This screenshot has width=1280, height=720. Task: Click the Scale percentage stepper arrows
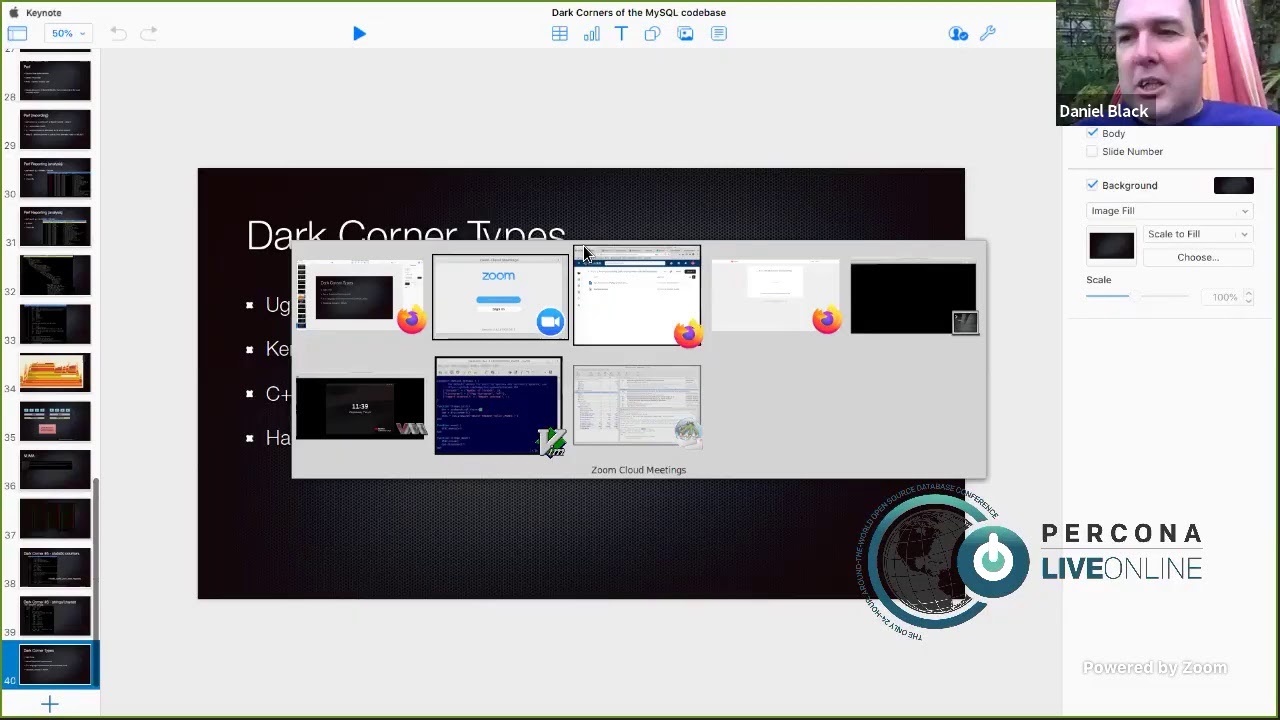[x=1248, y=297]
